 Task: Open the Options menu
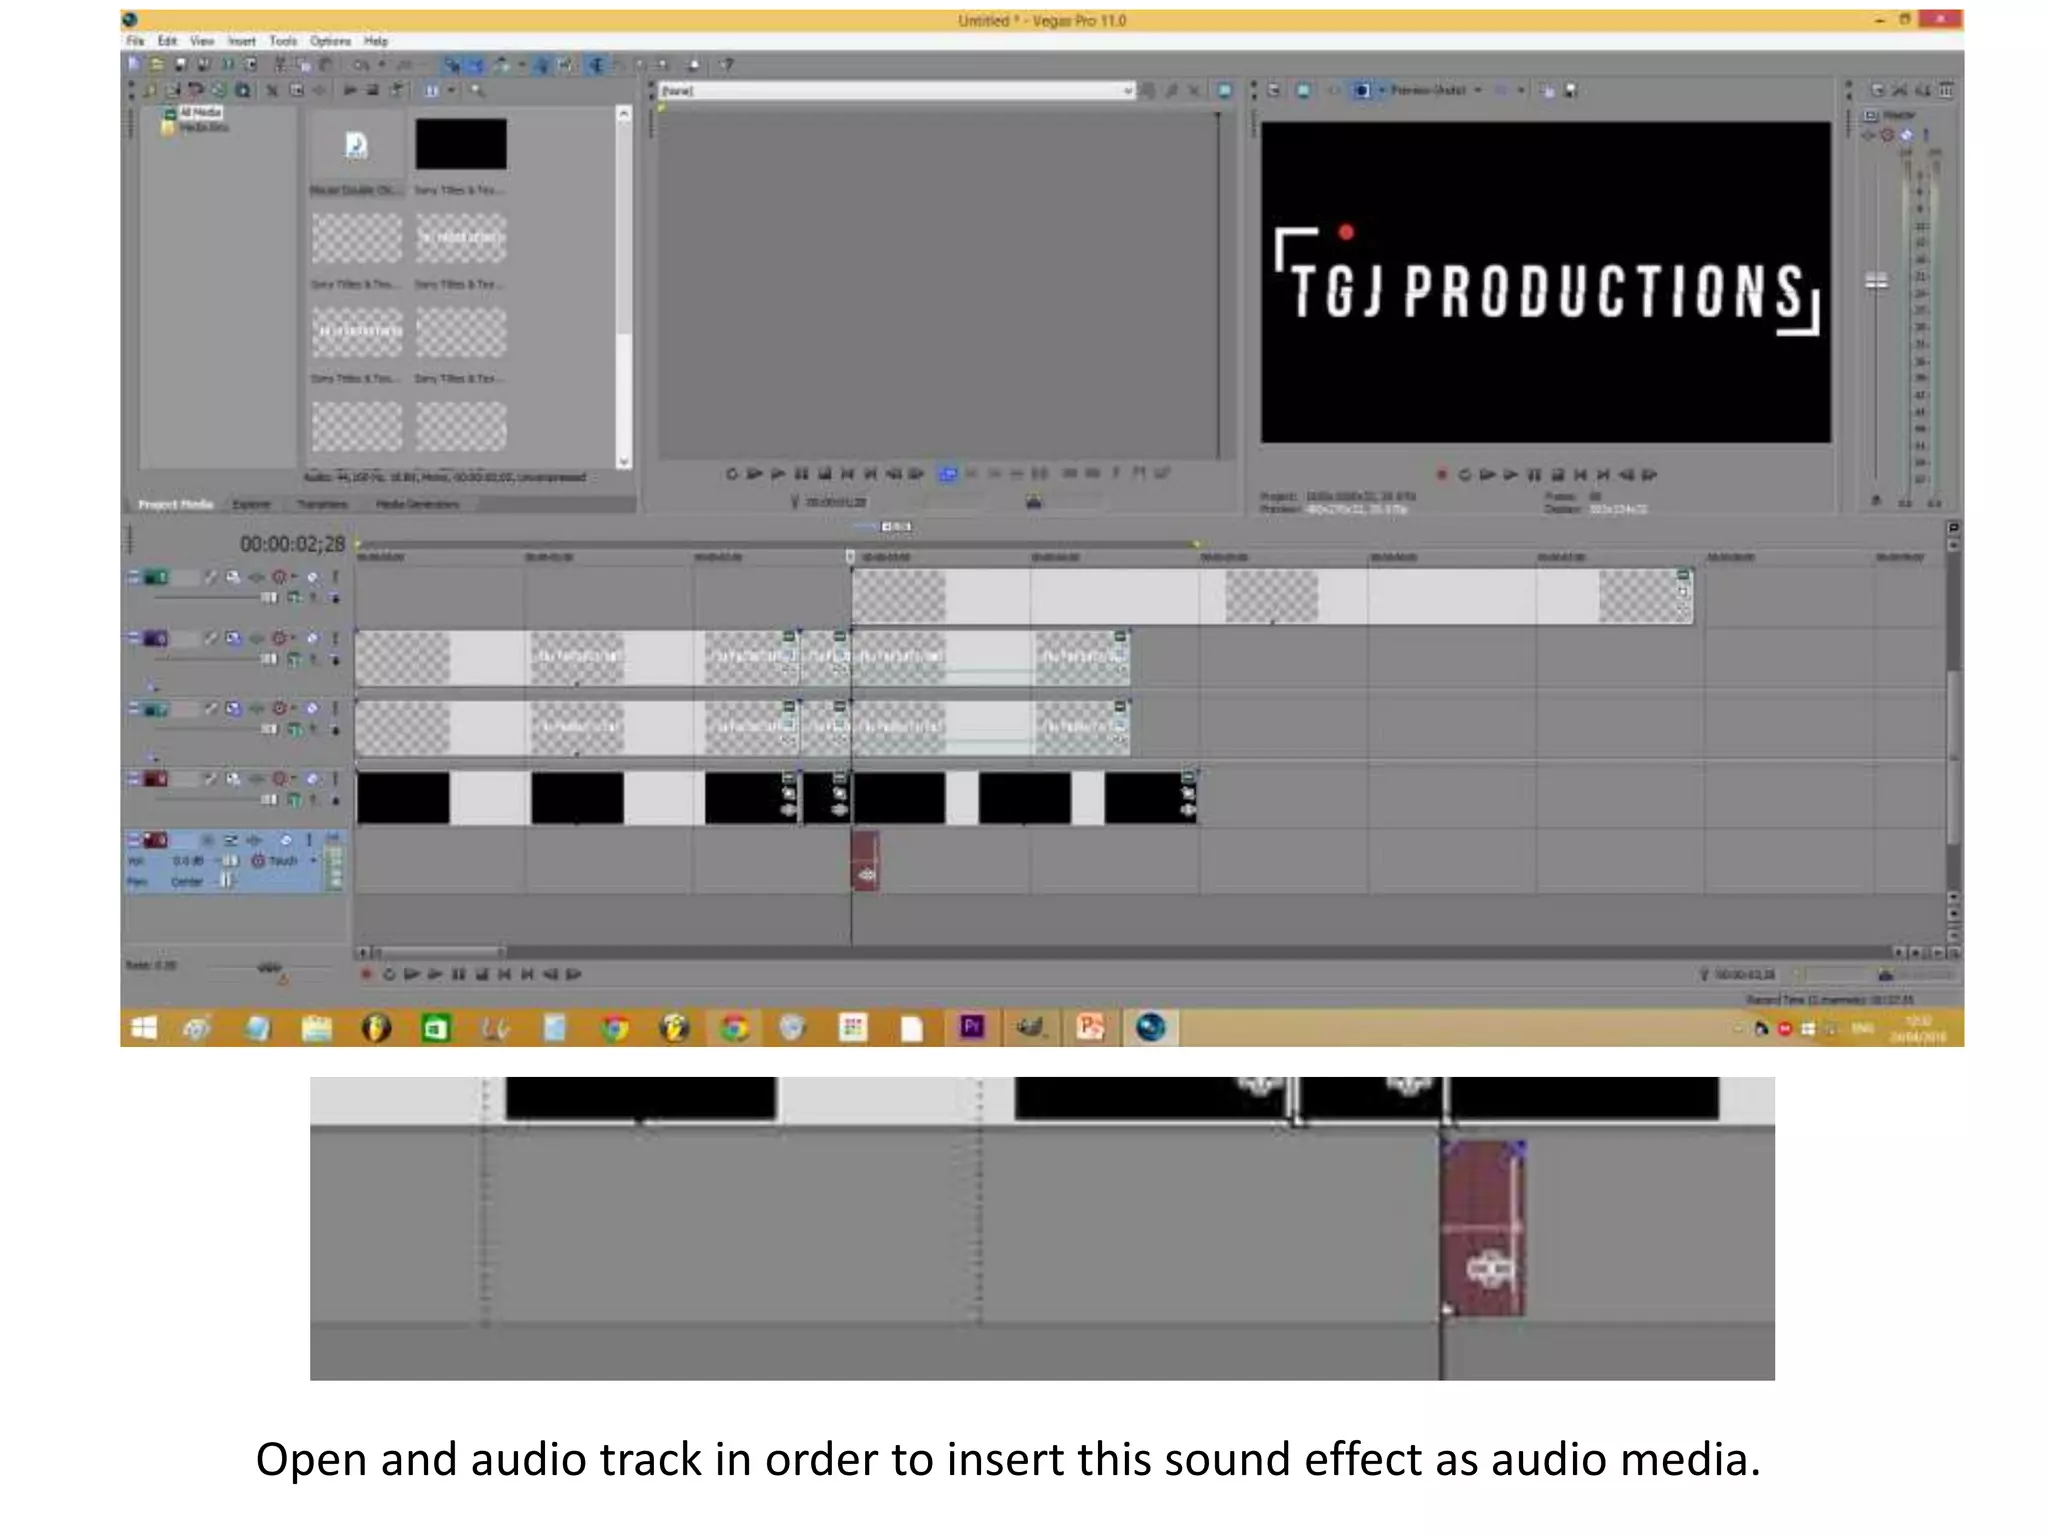tap(330, 41)
